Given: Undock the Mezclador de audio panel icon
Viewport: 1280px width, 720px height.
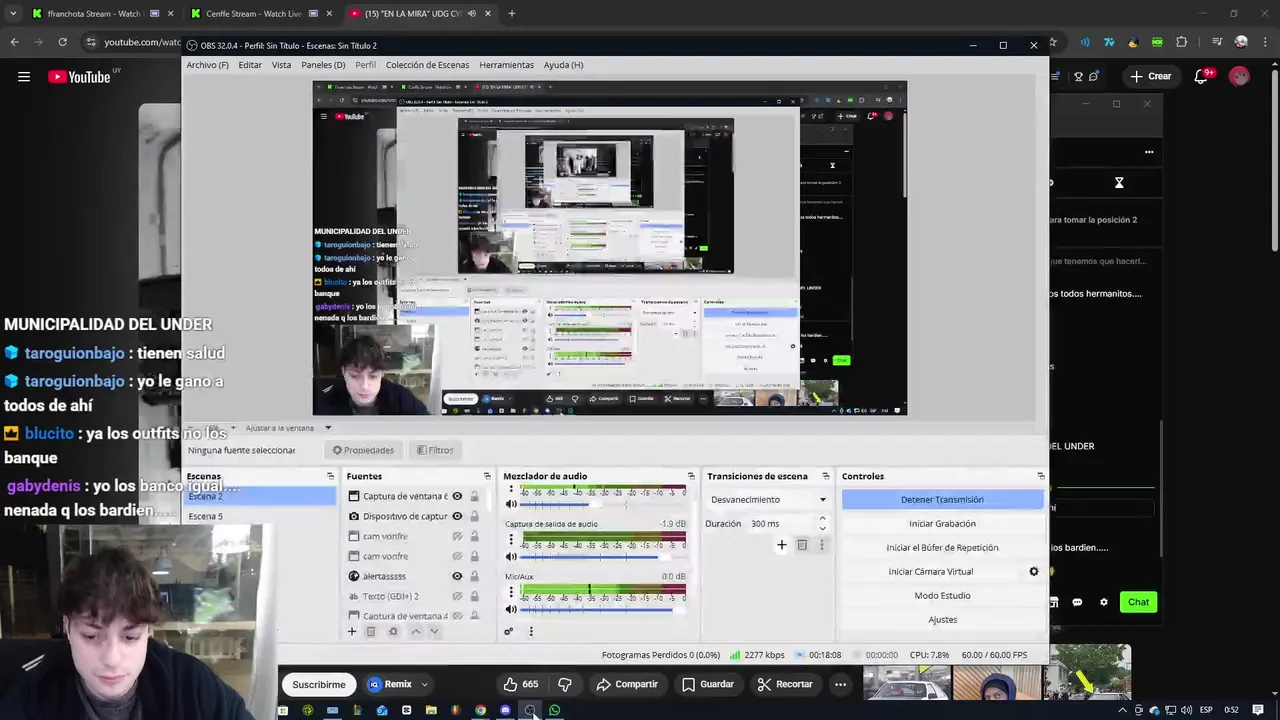Looking at the screenshot, I should 691,476.
